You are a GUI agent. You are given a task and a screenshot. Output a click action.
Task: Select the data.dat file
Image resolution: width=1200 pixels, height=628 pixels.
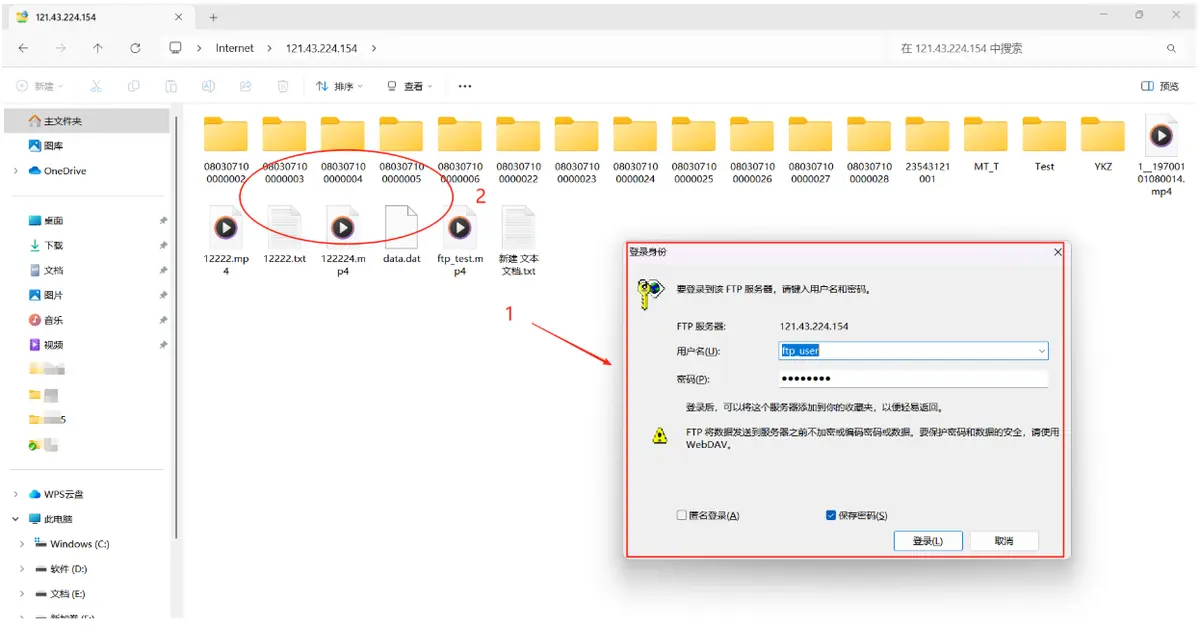click(x=401, y=234)
